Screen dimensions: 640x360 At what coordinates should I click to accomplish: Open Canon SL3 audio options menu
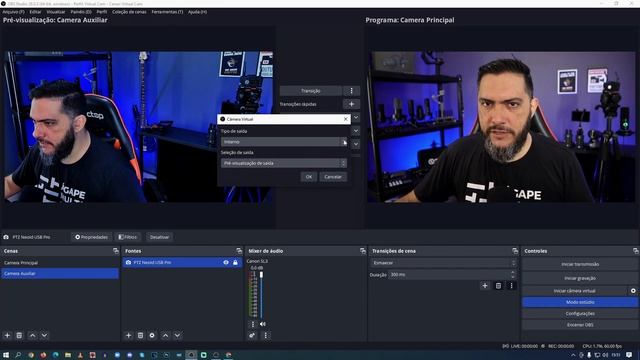(x=253, y=324)
